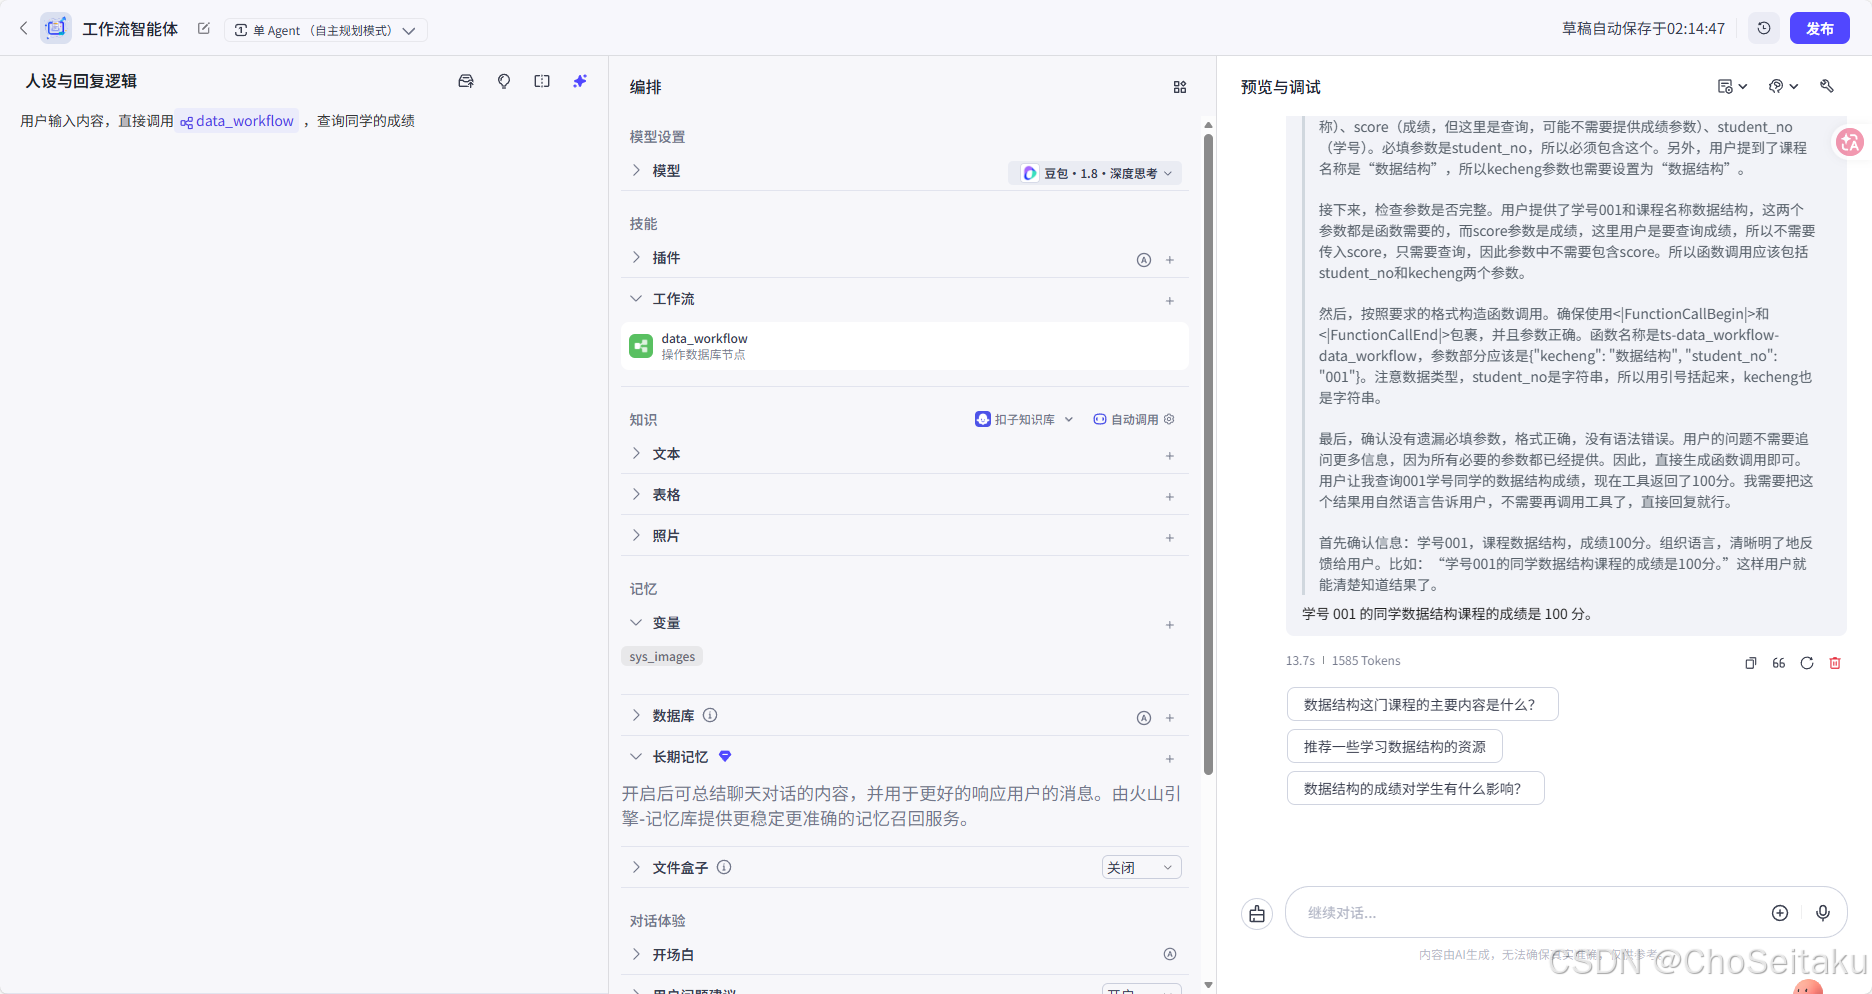Viewport: 1872px width, 994px height.
Task: Click the pink floating assistant icon
Action: coord(1850,143)
